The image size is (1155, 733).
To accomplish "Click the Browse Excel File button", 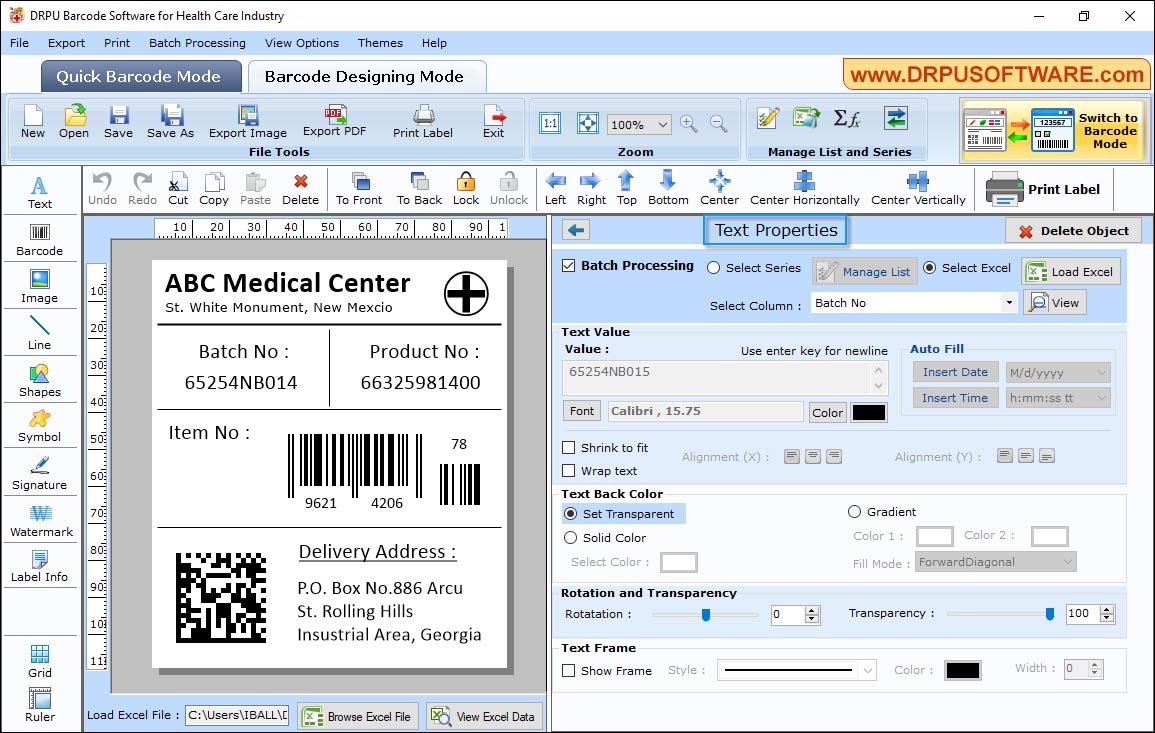I will pyautogui.click(x=357, y=716).
